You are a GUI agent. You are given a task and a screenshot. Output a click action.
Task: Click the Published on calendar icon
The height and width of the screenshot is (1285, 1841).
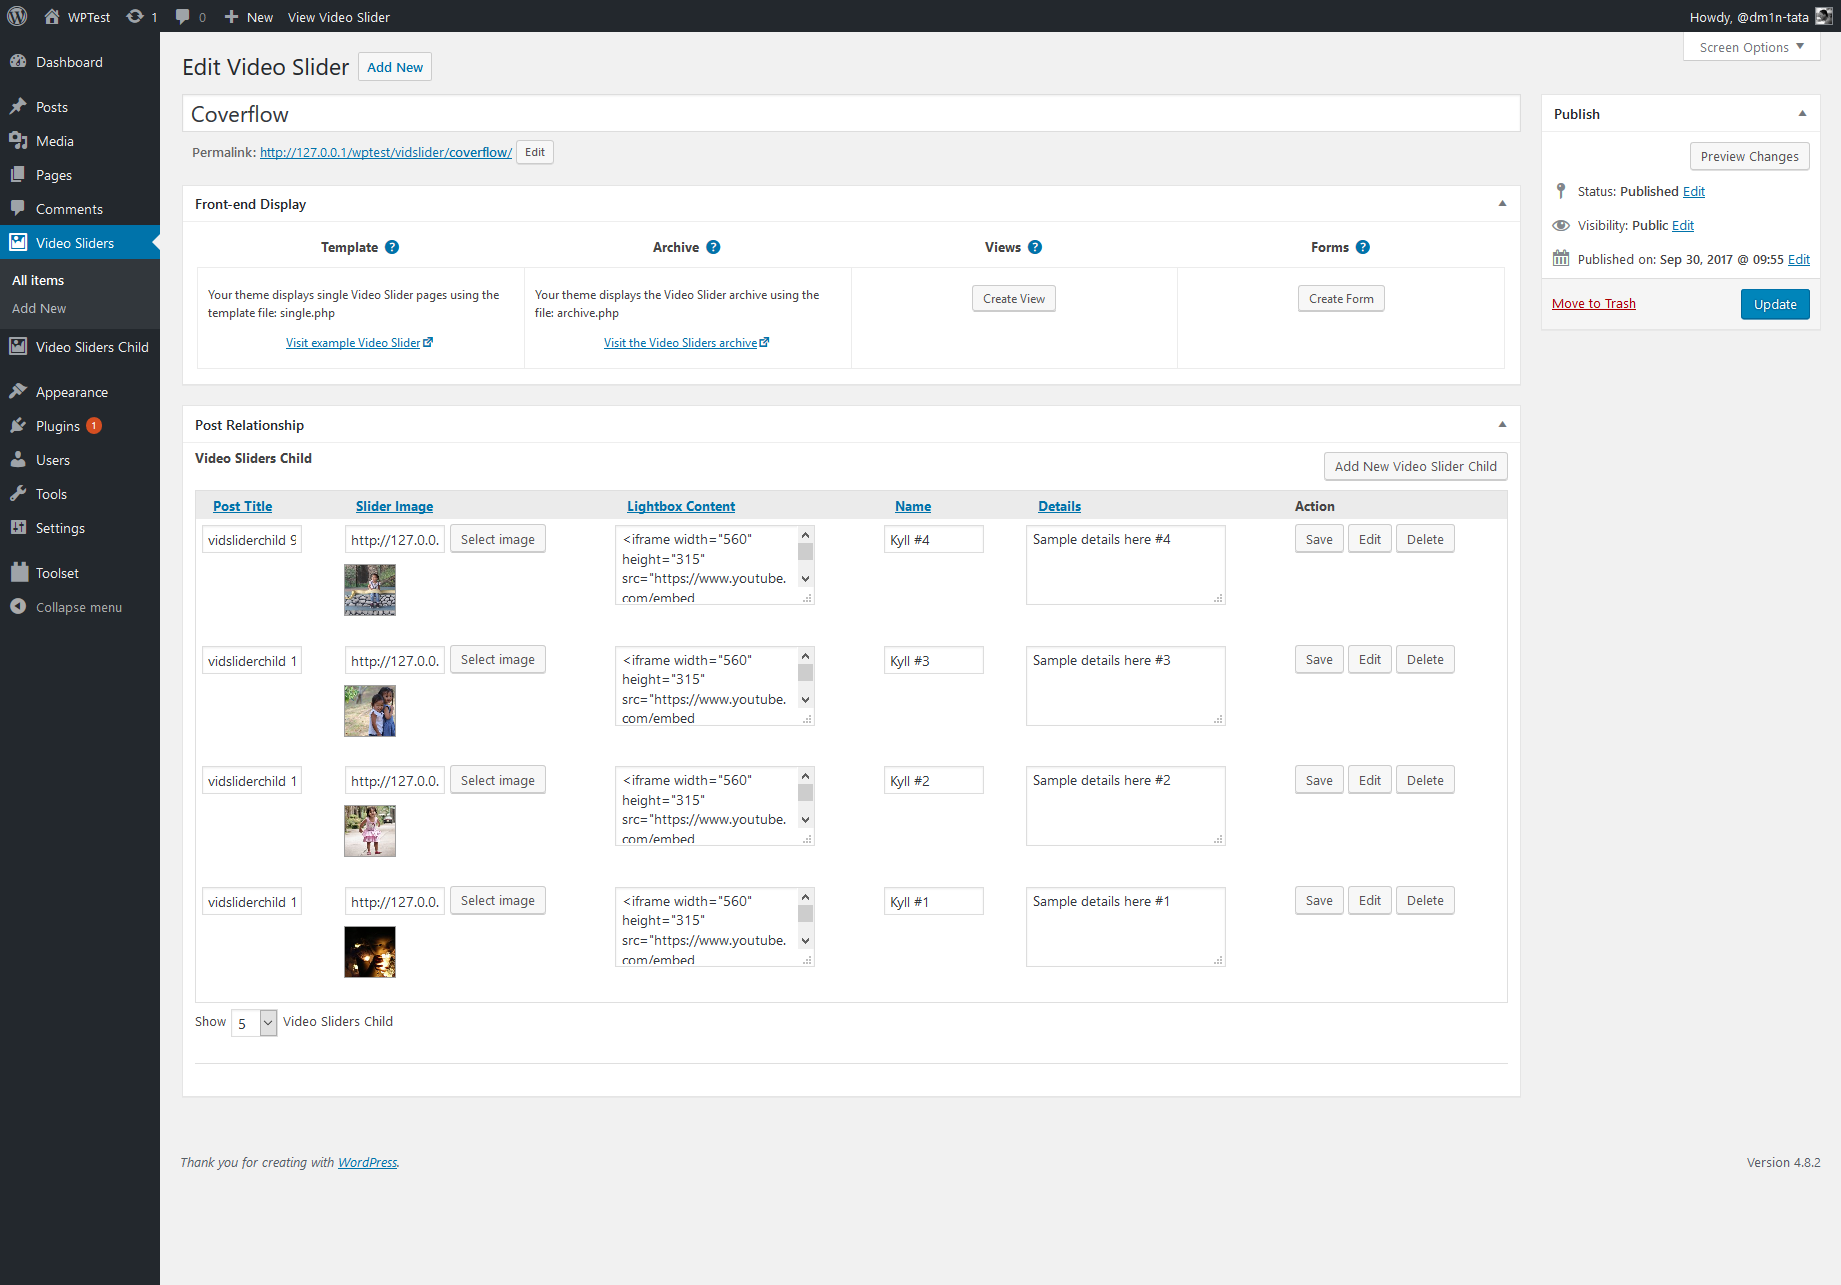[1561, 258]
